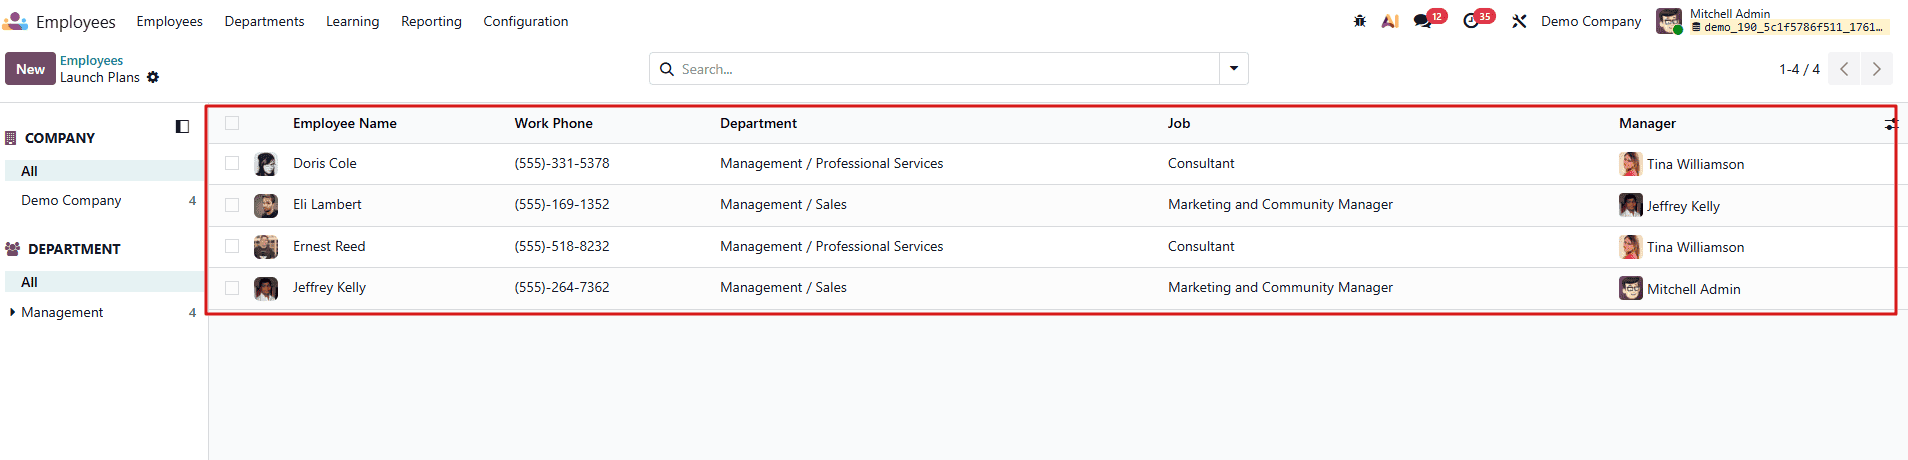The width and height of the screenshot is (1908, 460).
Task: Sort by the Department column header
Action: (758, 123)
